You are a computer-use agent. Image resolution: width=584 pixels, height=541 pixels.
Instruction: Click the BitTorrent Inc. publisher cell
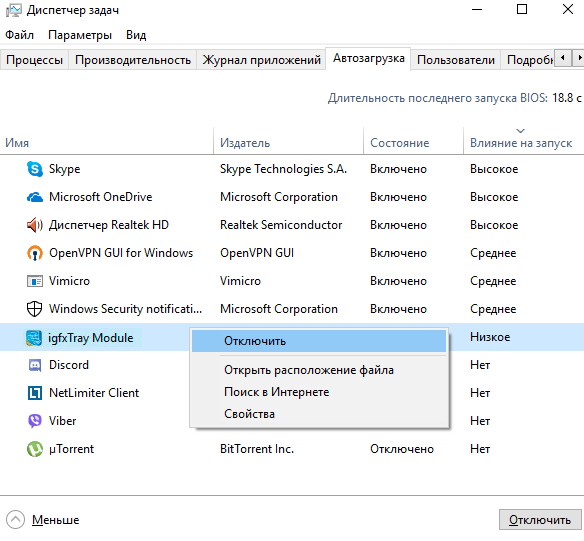click(257, 449)
